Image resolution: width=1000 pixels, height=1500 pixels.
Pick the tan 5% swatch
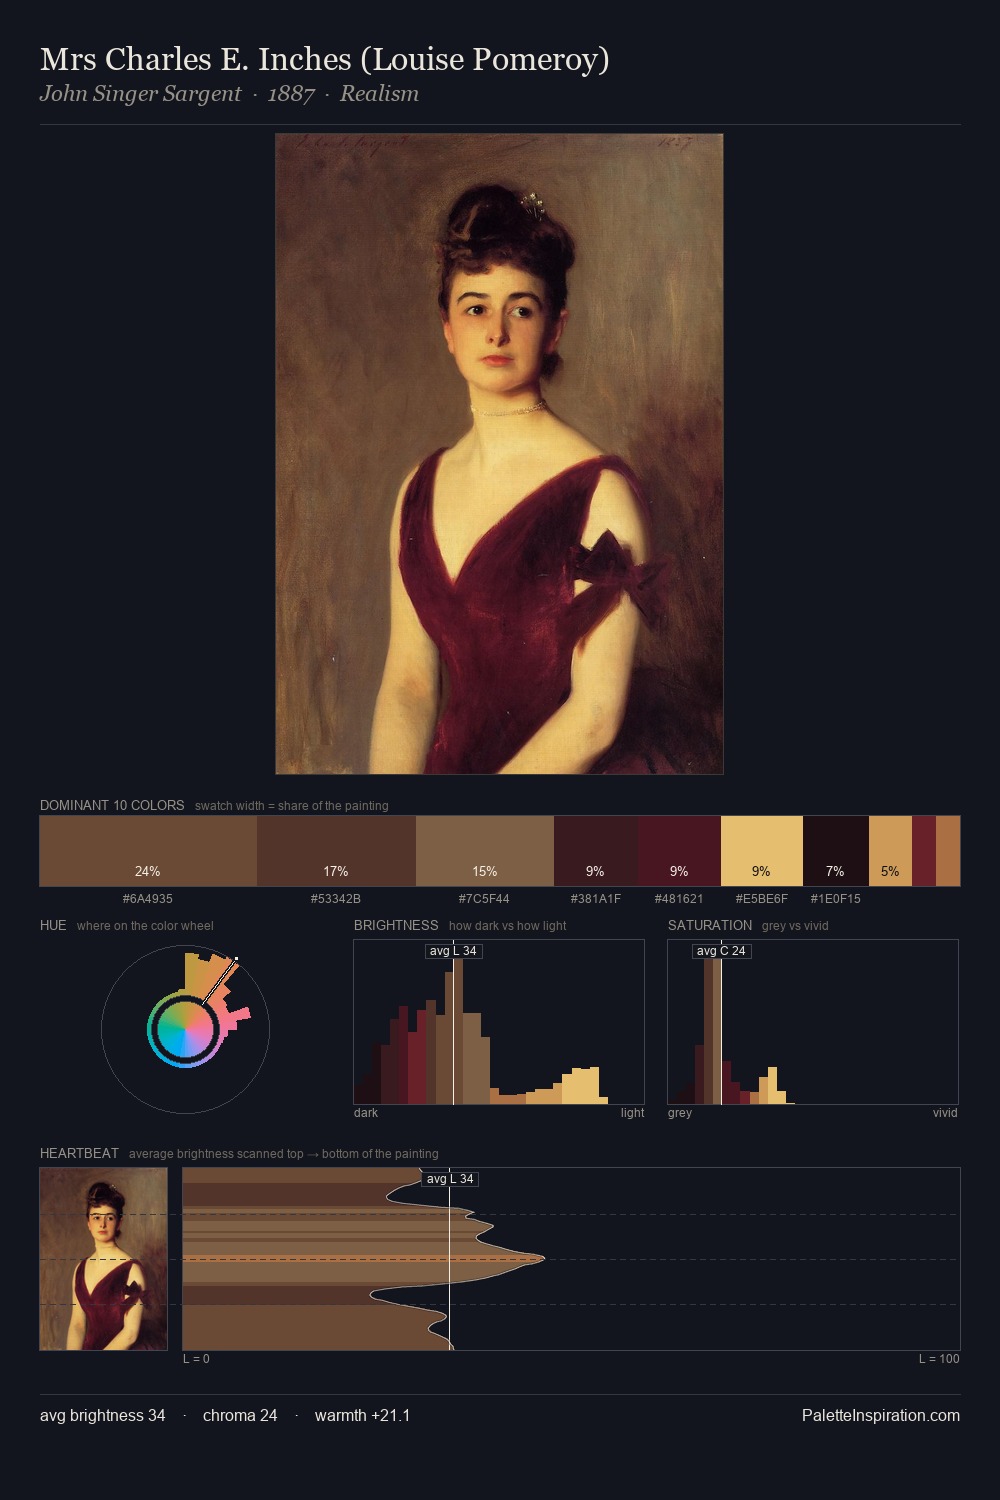click(x=890, y=851)
